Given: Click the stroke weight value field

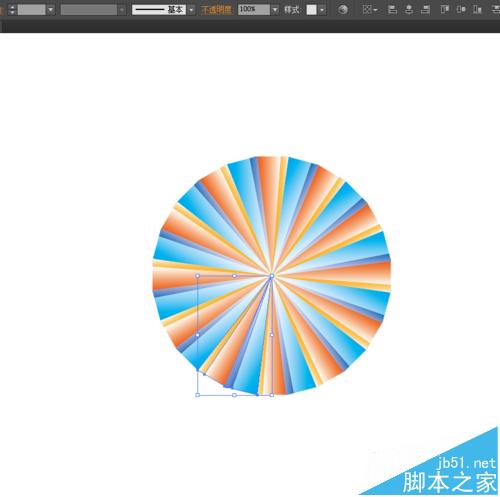Looking at the screenshot, I should point(31,9).
